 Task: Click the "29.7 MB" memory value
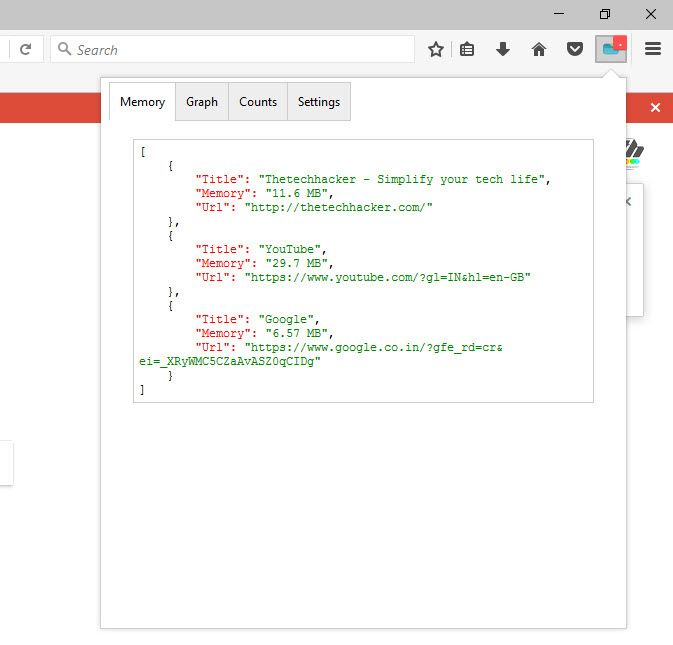(297, 263)
